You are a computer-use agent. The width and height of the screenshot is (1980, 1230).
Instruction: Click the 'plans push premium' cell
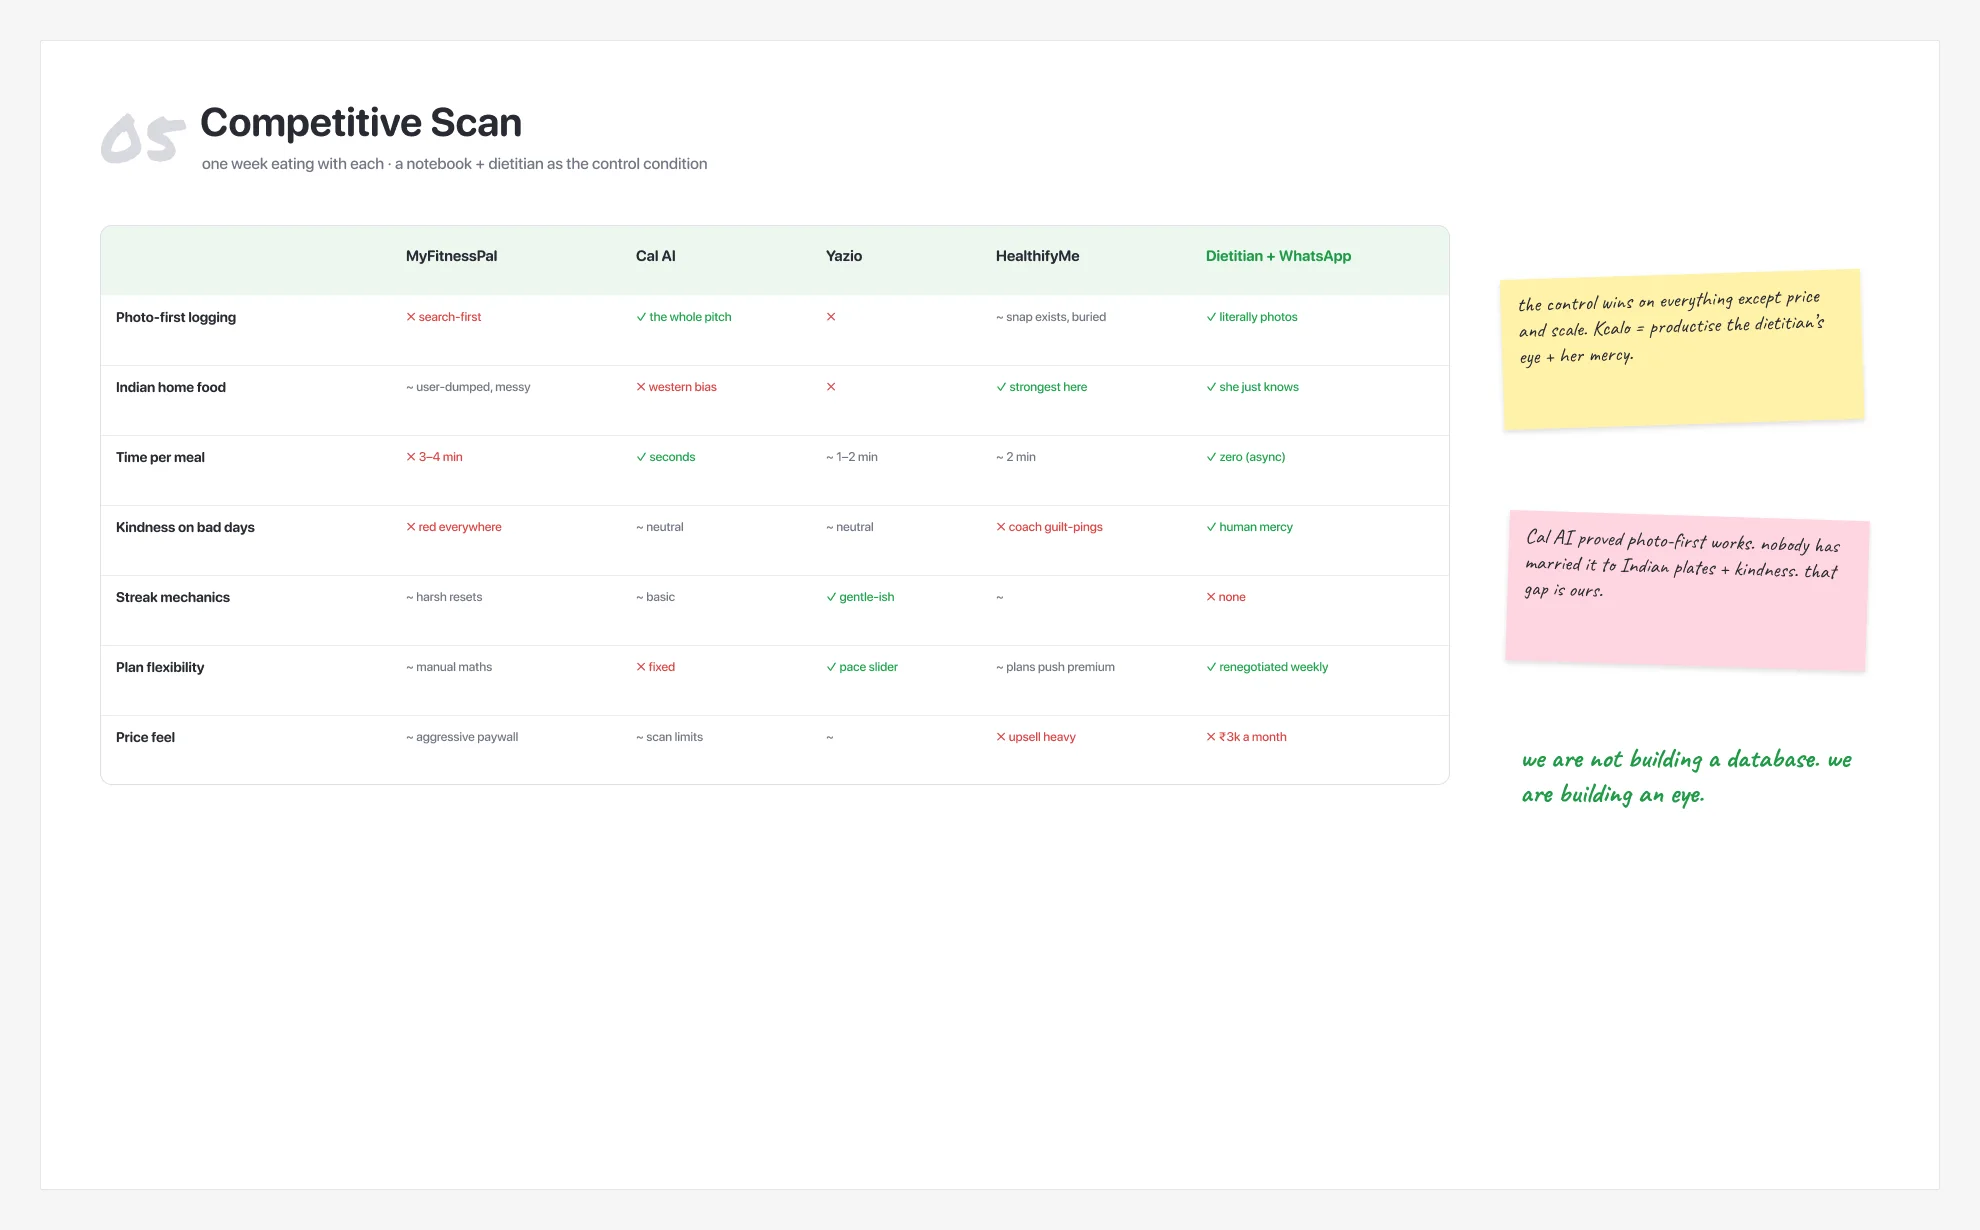pyautogui.click(x=1055, y=667)
